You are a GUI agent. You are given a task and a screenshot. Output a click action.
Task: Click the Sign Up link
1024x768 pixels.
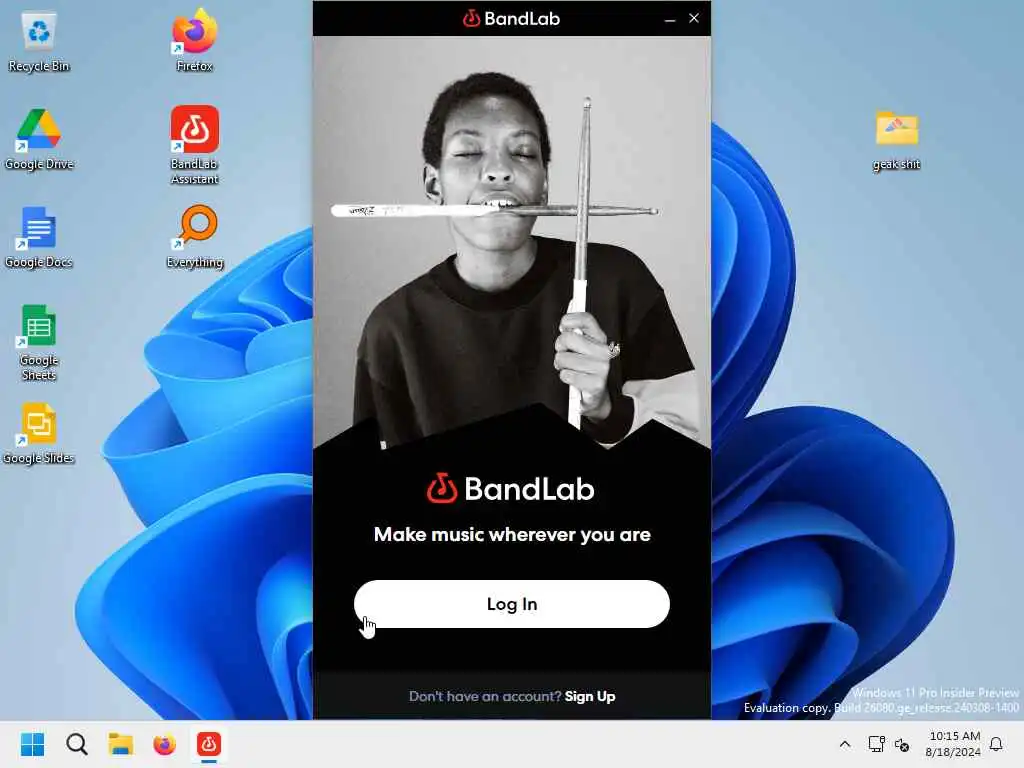590,696
